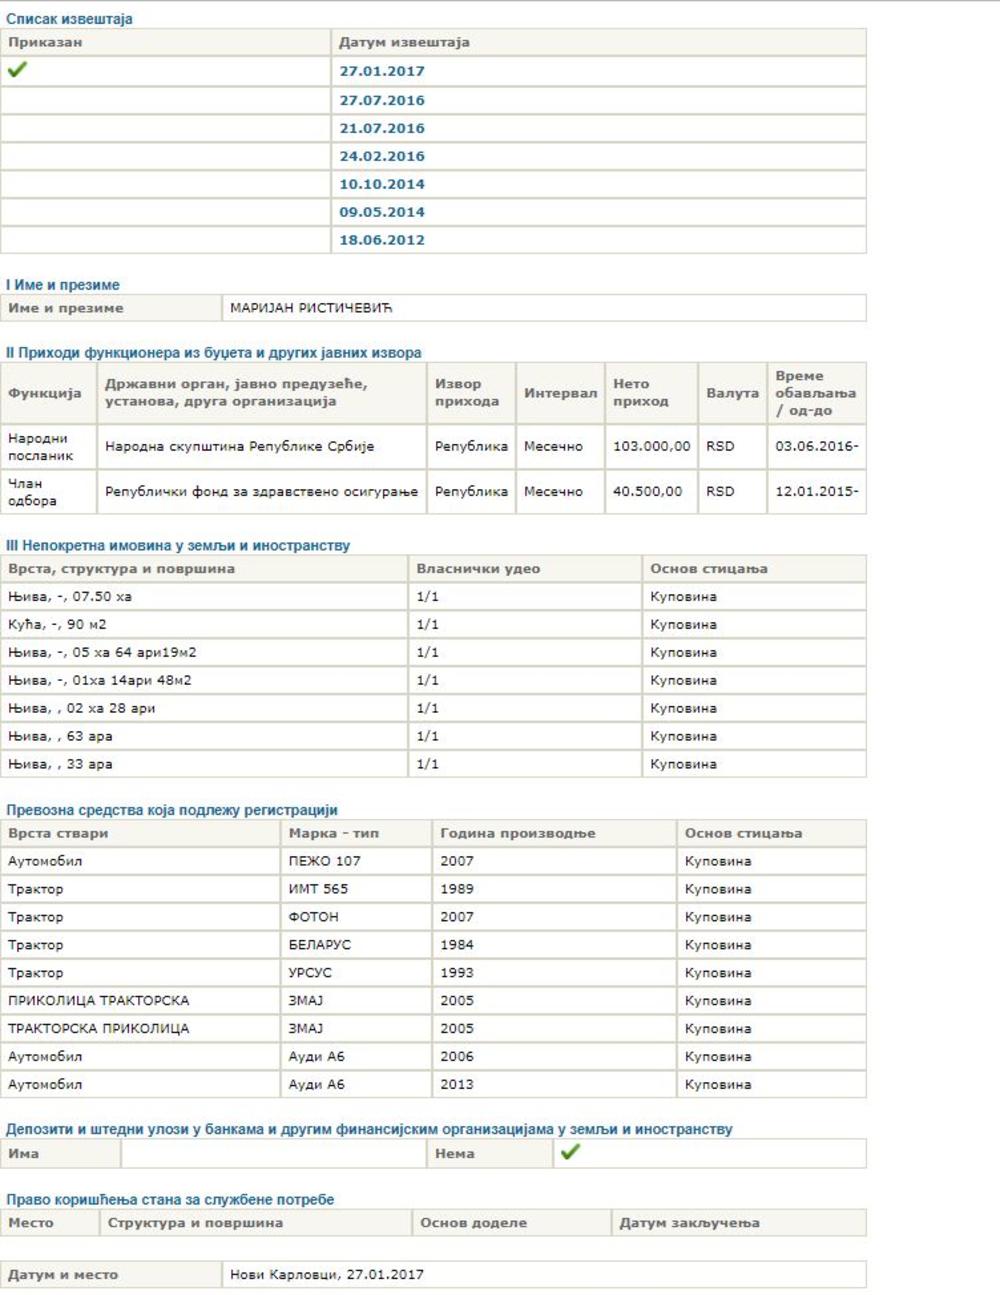
Task: Select the Народна скупштина Републике Србије cell
Action: coord(240,446)
